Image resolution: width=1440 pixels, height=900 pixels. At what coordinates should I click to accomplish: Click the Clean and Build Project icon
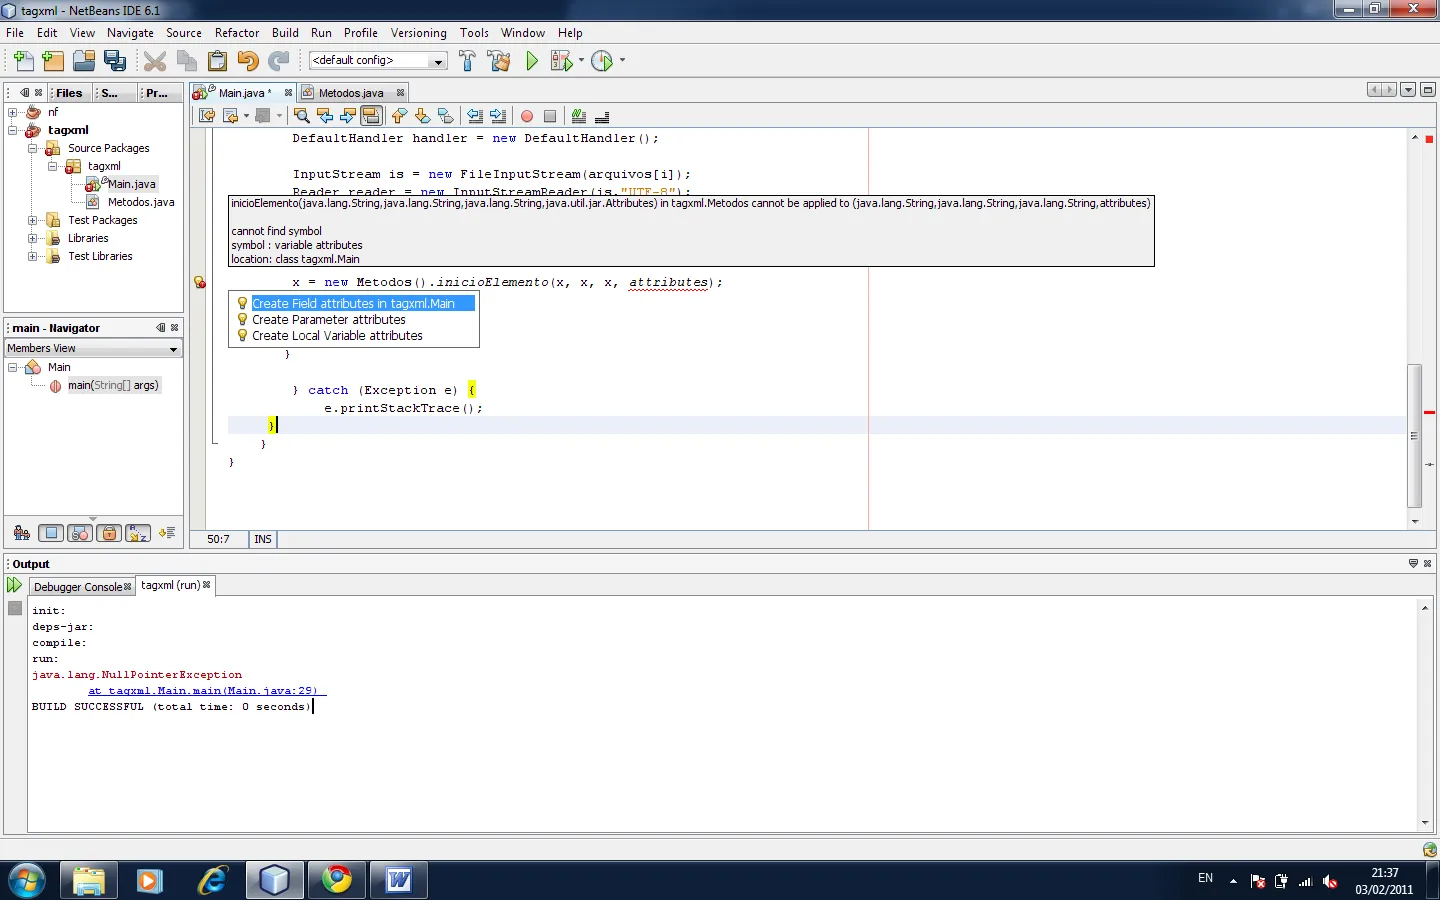tap(499, 61)
